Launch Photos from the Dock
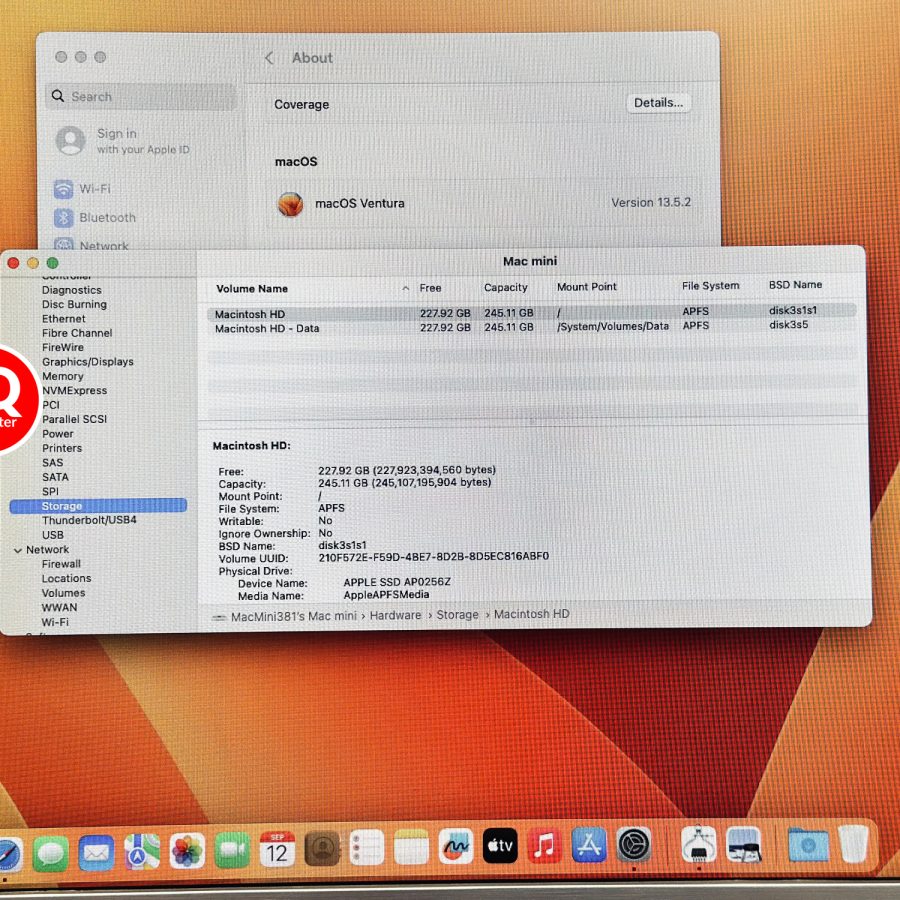Viewport: 900px width, 900px height. coord(187,850)
